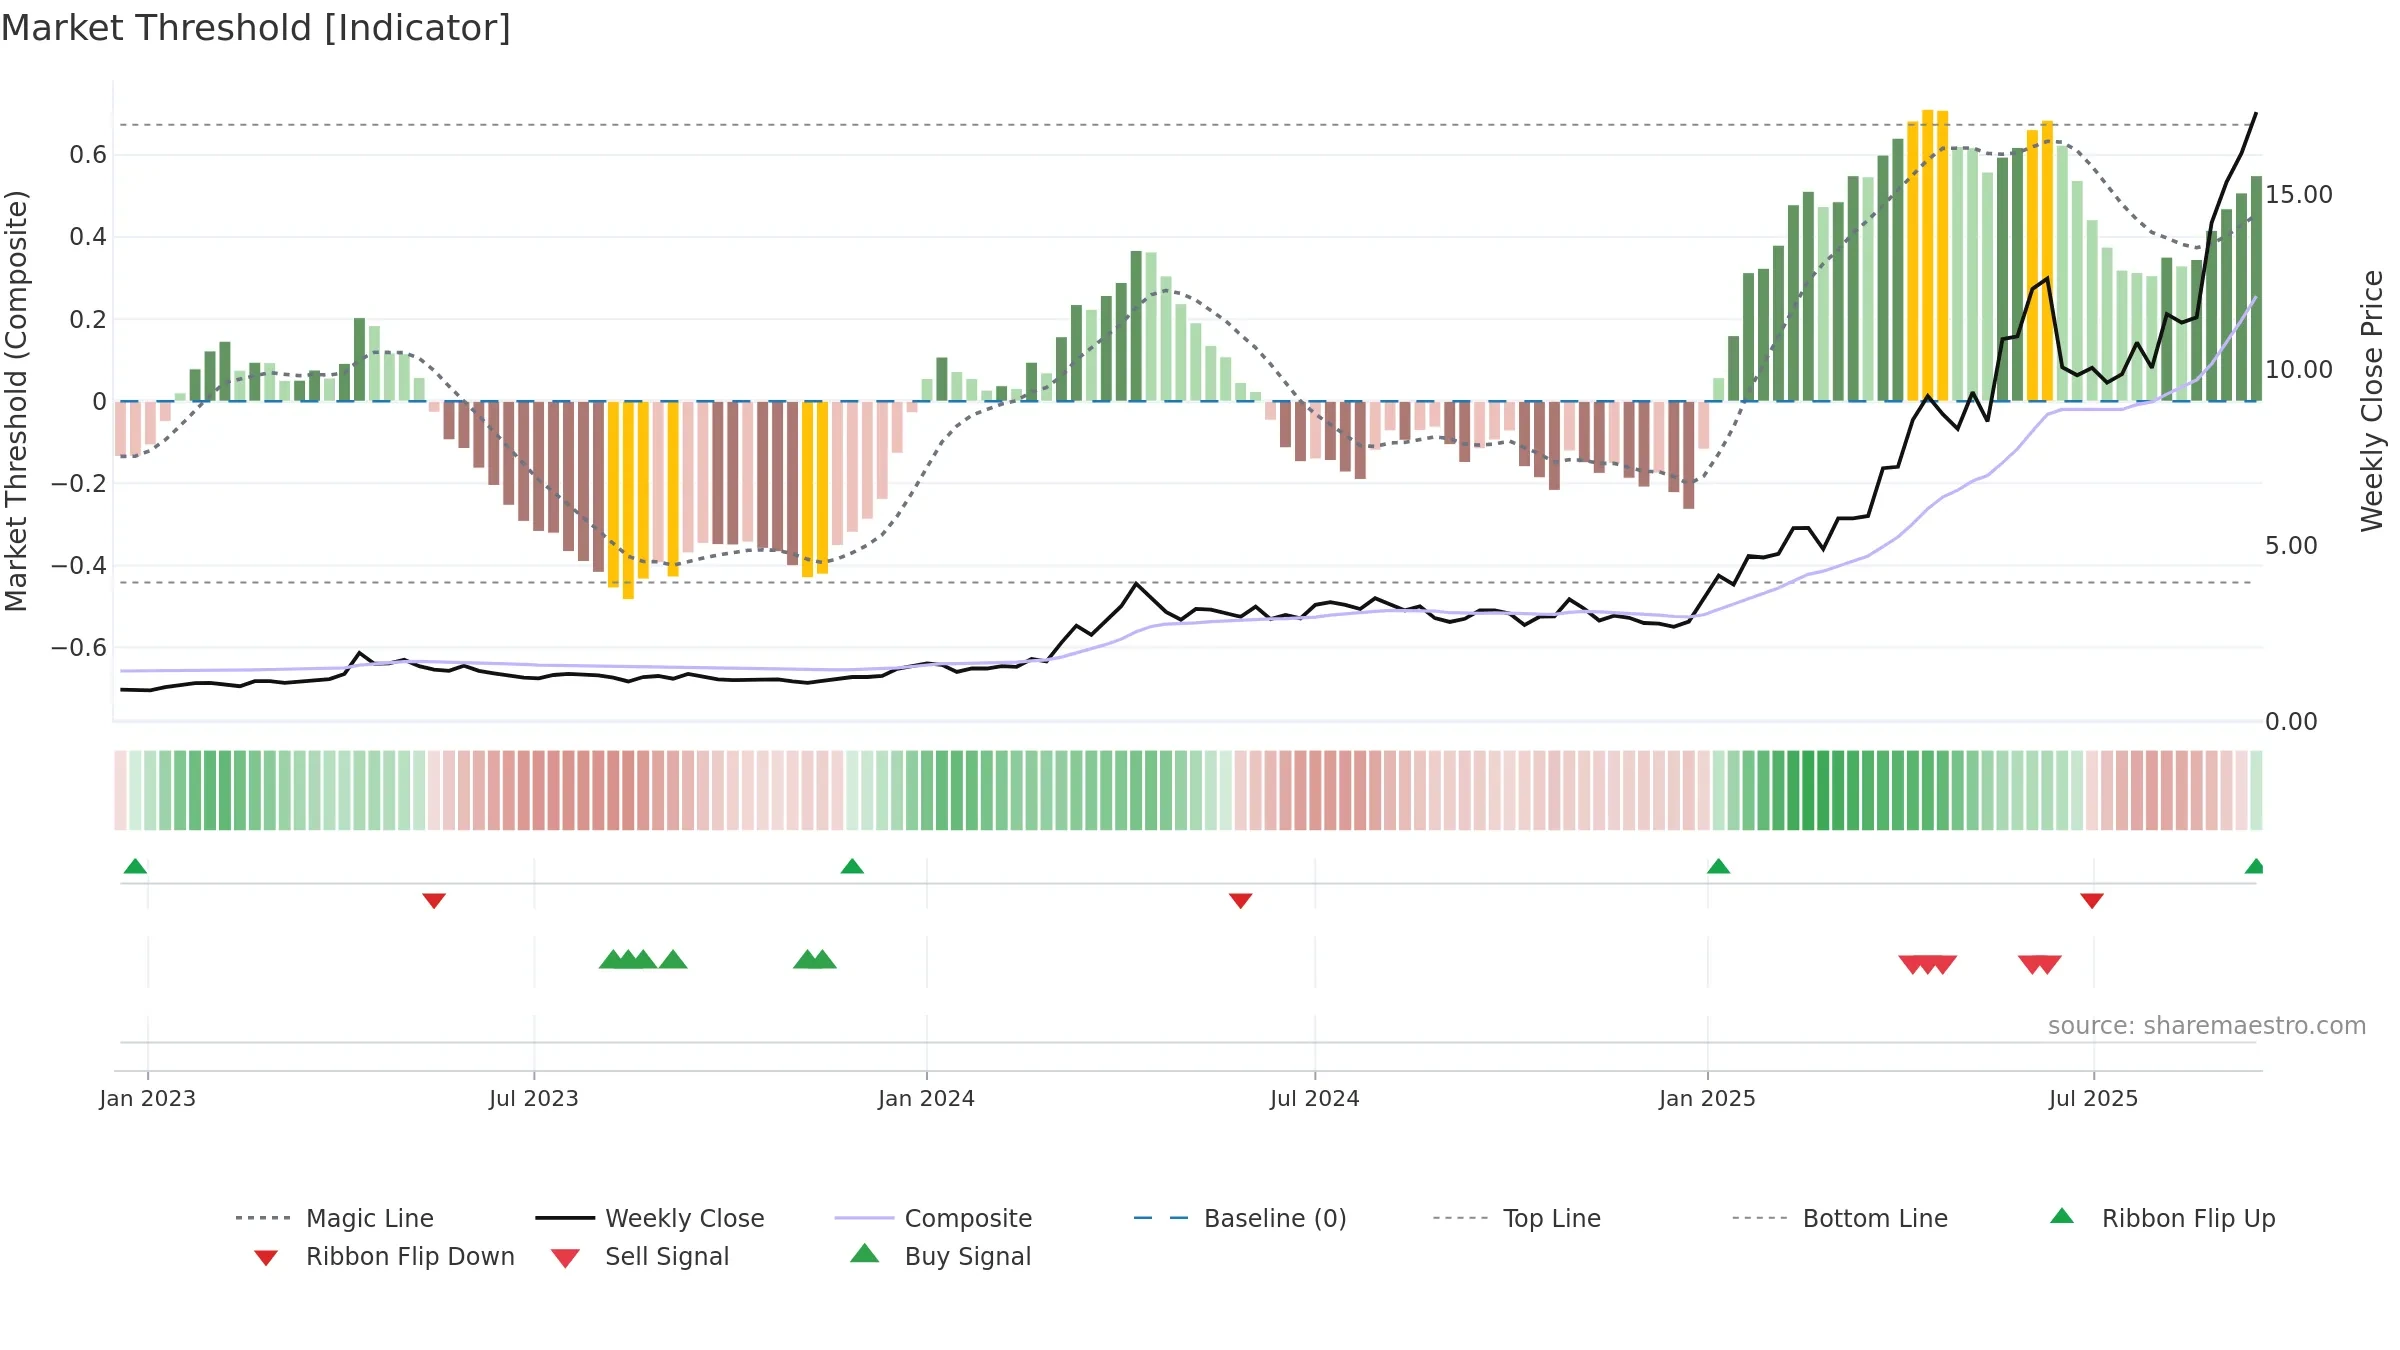Click the 5.00 tick on right price axis
The width and height of the screenshot is (2400, 1350).
point(2291,545)
